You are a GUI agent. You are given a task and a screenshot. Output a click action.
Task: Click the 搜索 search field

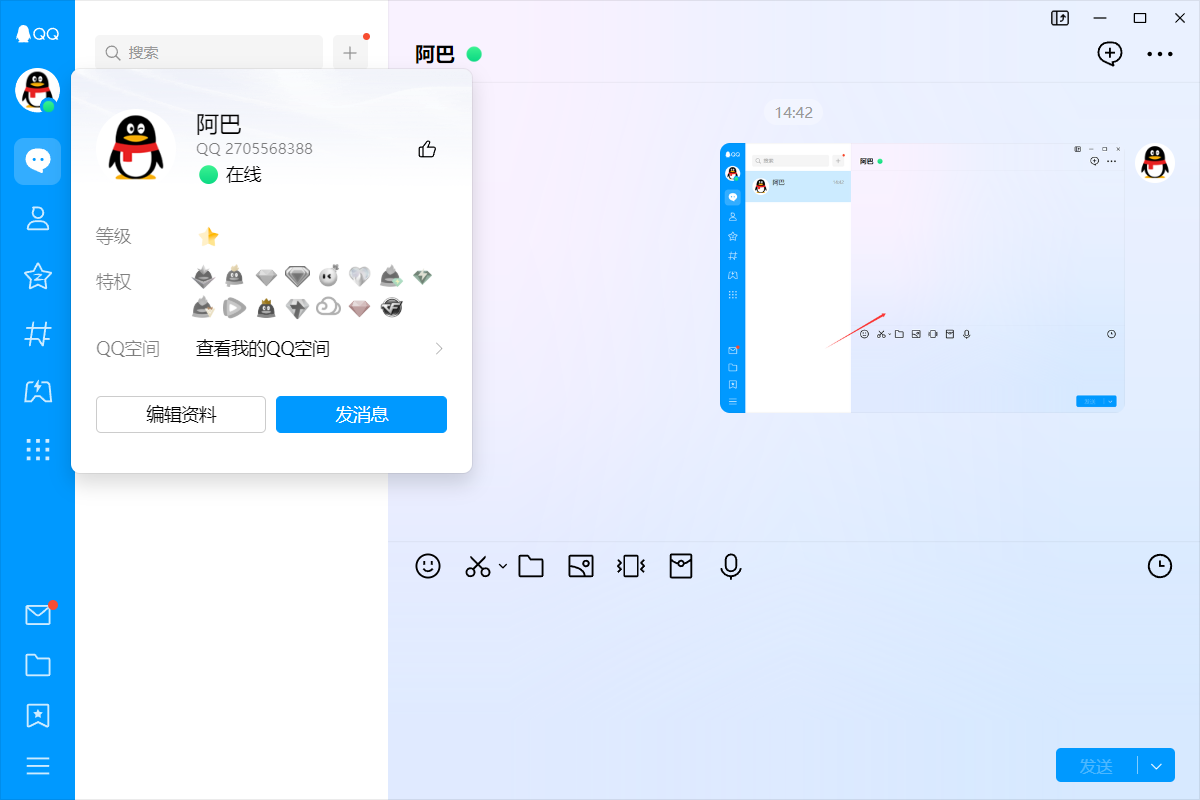point(209,52)
